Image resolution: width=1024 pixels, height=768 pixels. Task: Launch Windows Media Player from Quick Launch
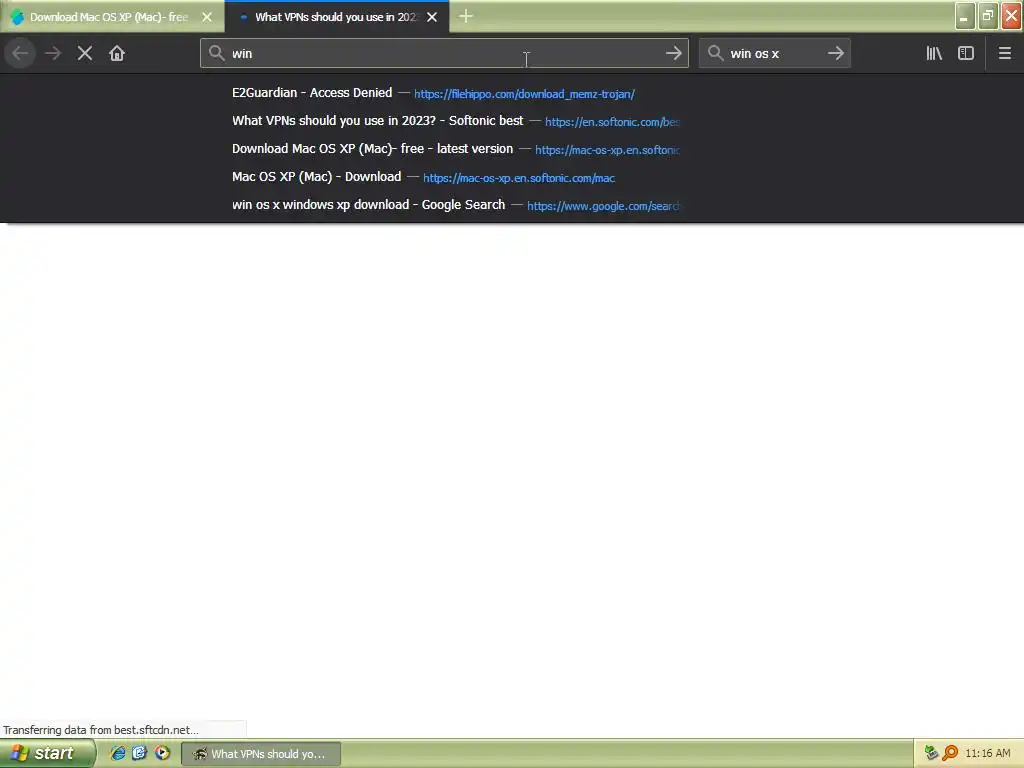[162, 754]
